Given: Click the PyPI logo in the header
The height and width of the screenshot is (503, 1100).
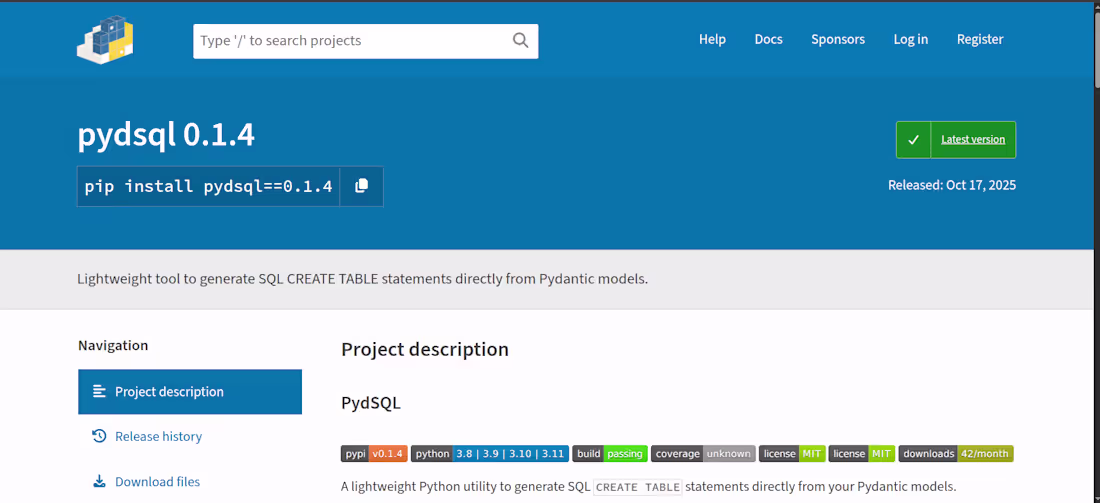Looking at the screenshot, I should (105, 40).
